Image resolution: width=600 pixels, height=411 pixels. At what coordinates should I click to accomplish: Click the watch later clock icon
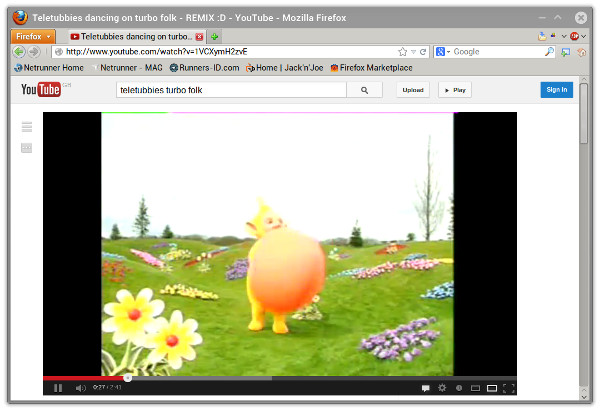pos(459,388)
